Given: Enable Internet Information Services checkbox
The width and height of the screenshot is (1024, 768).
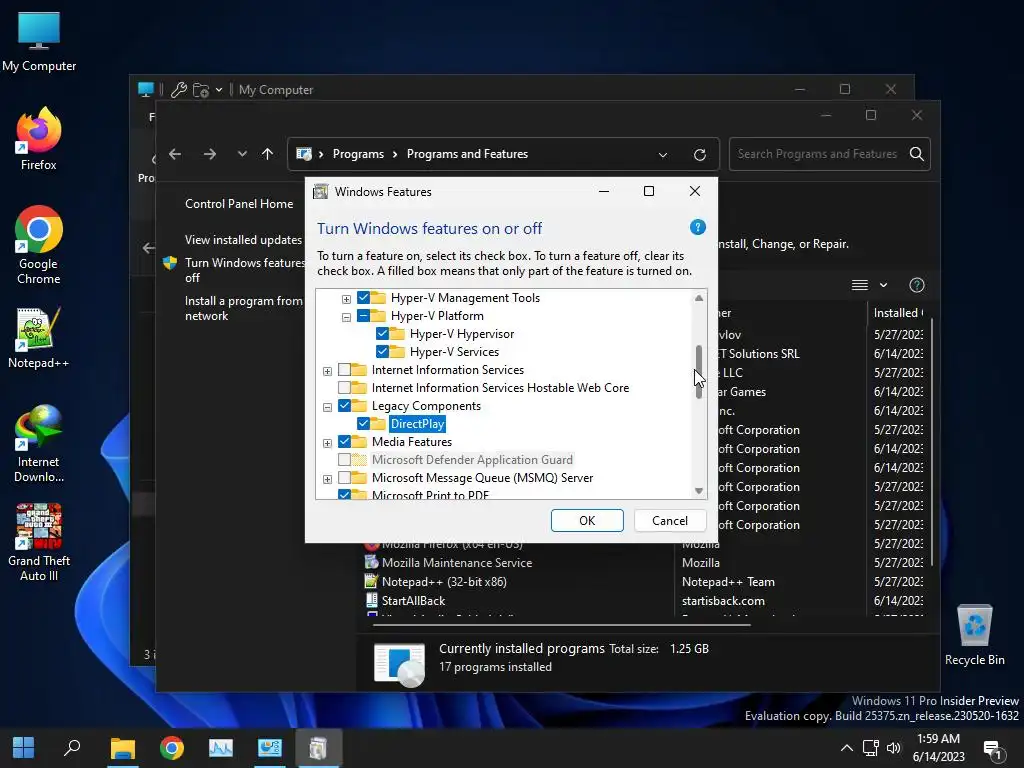Looking at the screenshot, I should coord(345,370).
